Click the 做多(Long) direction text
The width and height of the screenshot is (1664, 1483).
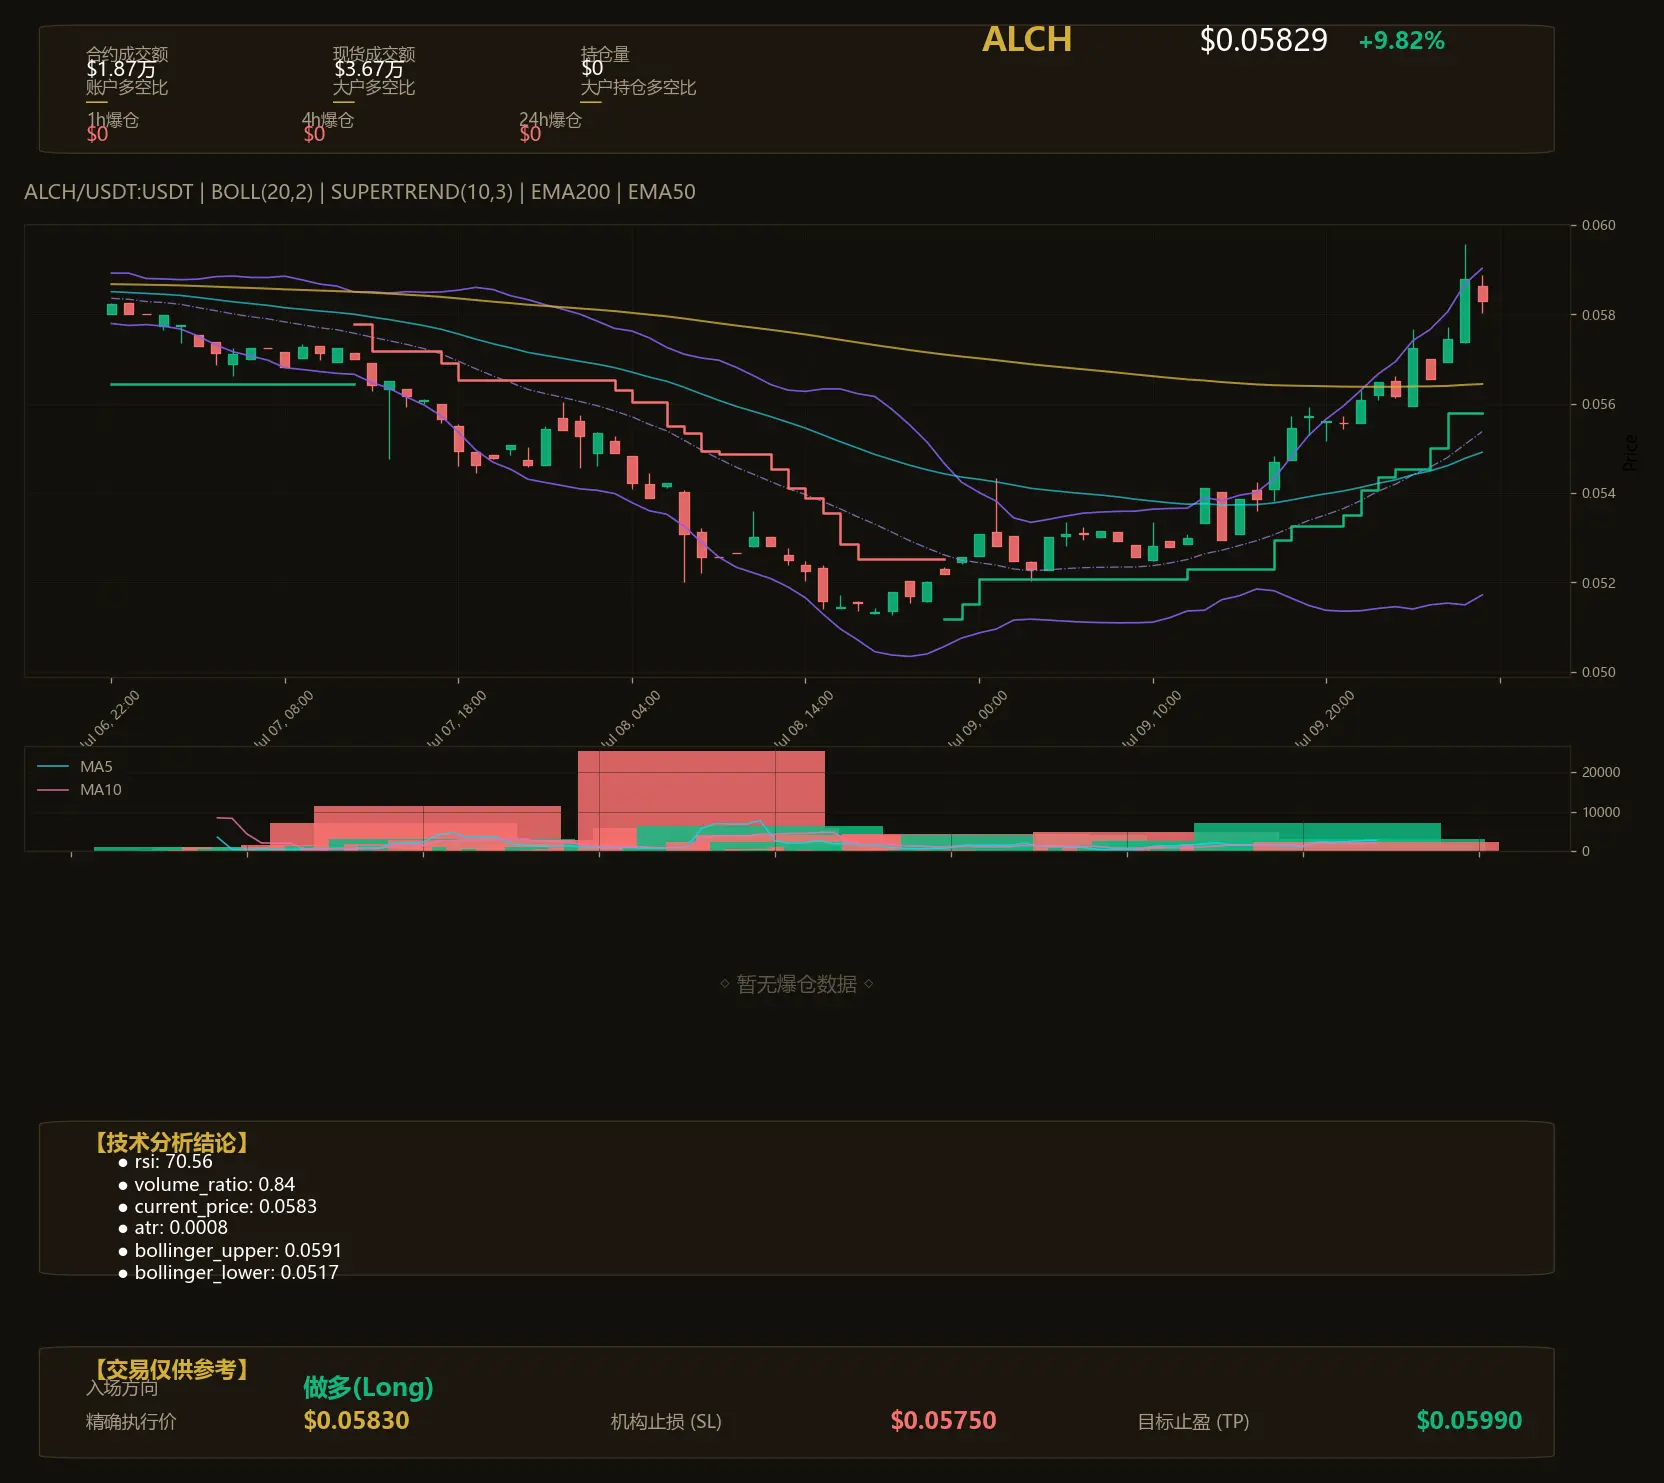[x=368, y=1387]
